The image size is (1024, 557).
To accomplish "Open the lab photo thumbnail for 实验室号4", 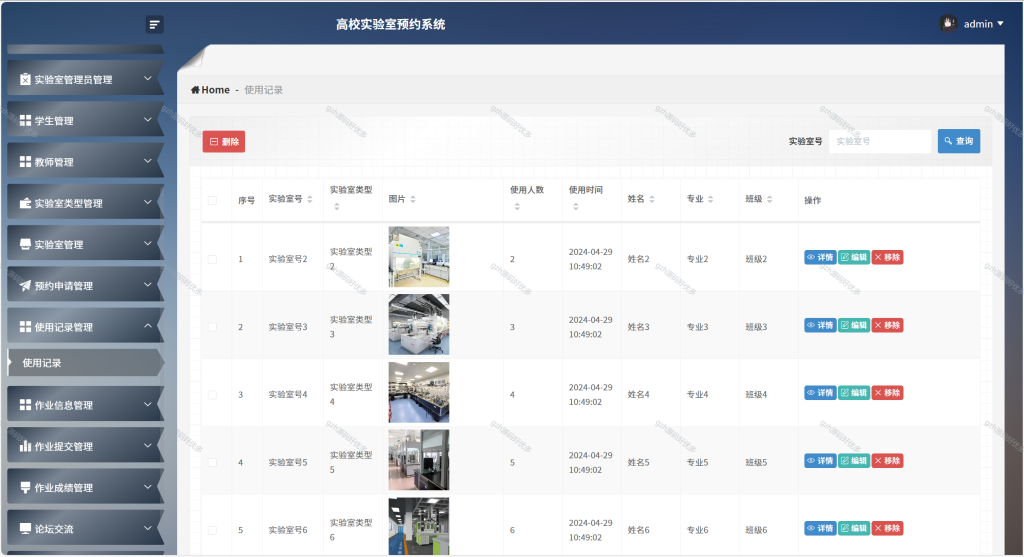I will coord(419,392).
